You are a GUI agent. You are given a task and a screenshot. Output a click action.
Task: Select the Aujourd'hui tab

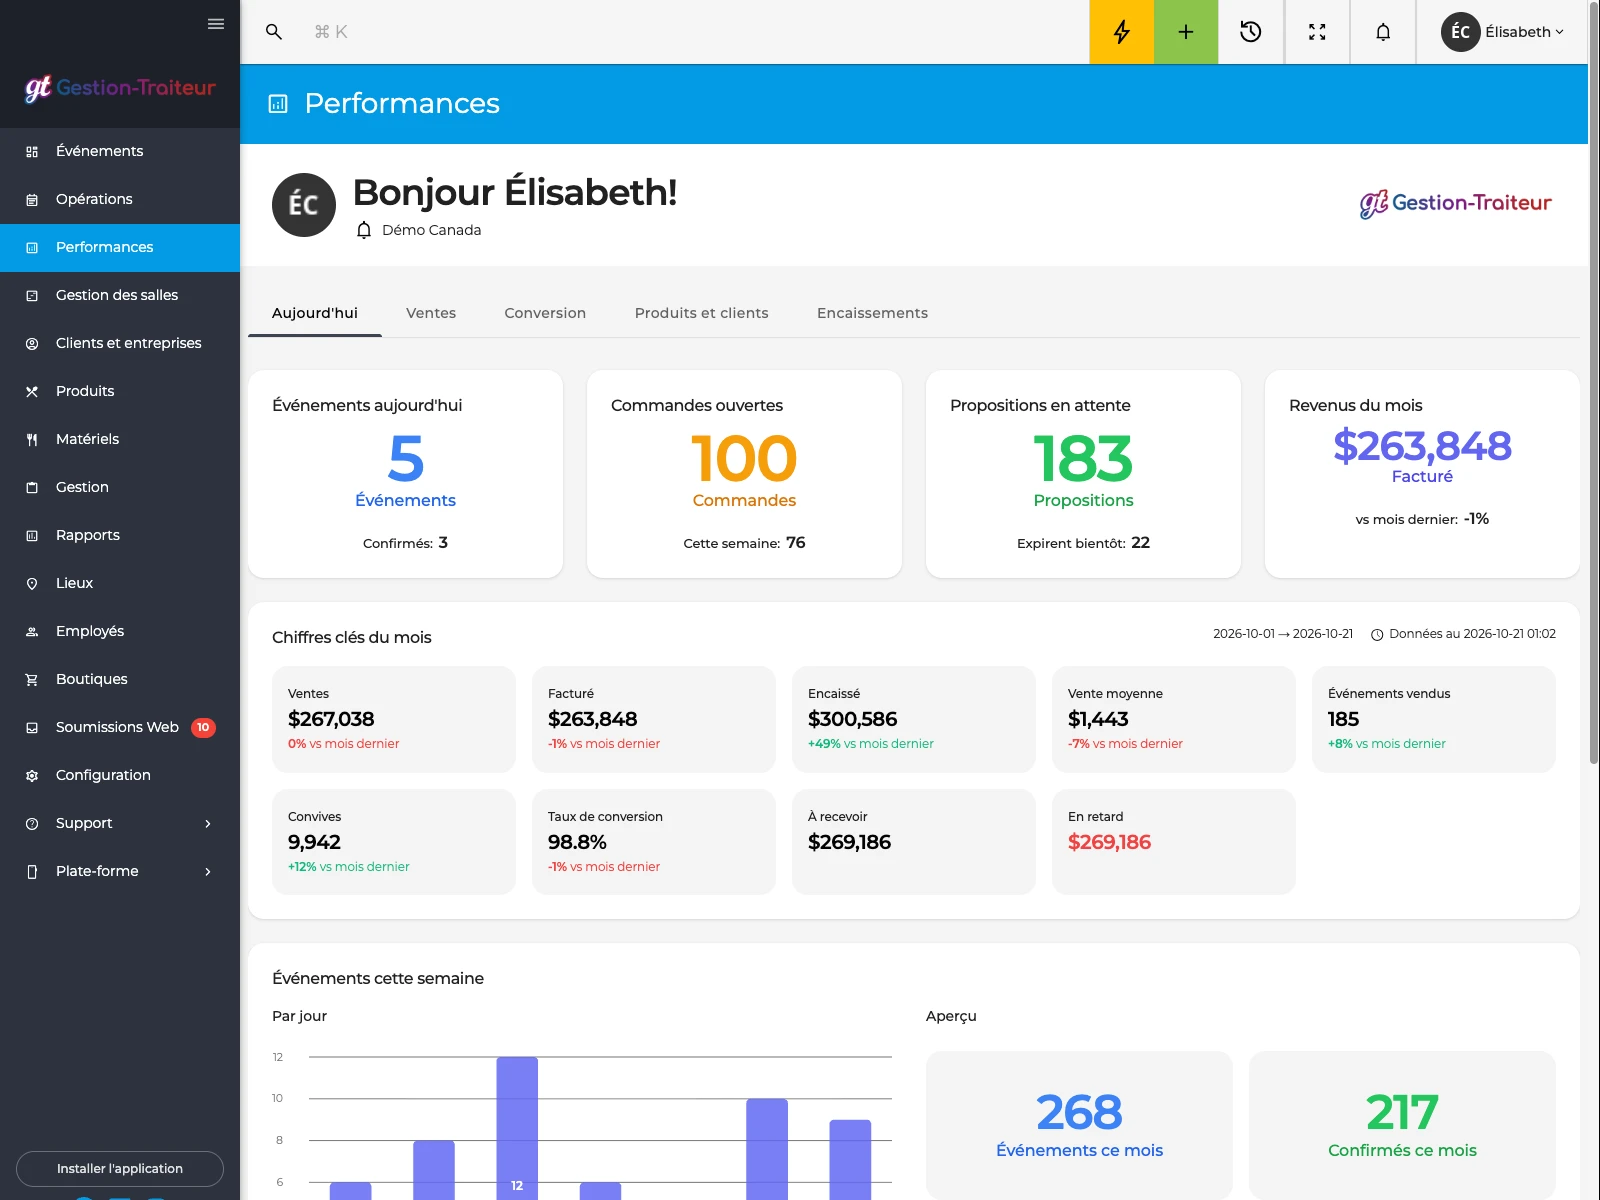tap(315, 313)
